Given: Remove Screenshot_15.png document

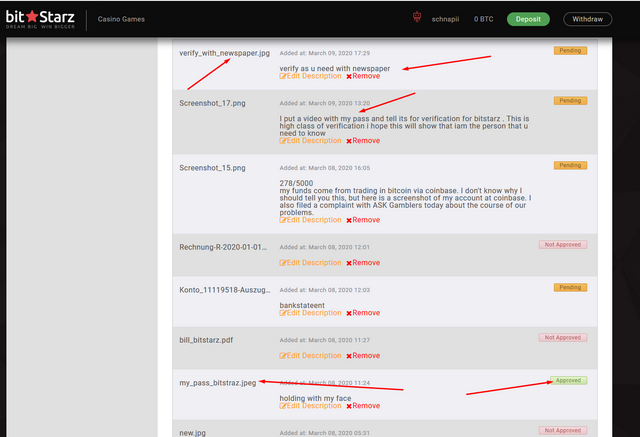Looking at the screenshot, I should click(x=363, y=220).
